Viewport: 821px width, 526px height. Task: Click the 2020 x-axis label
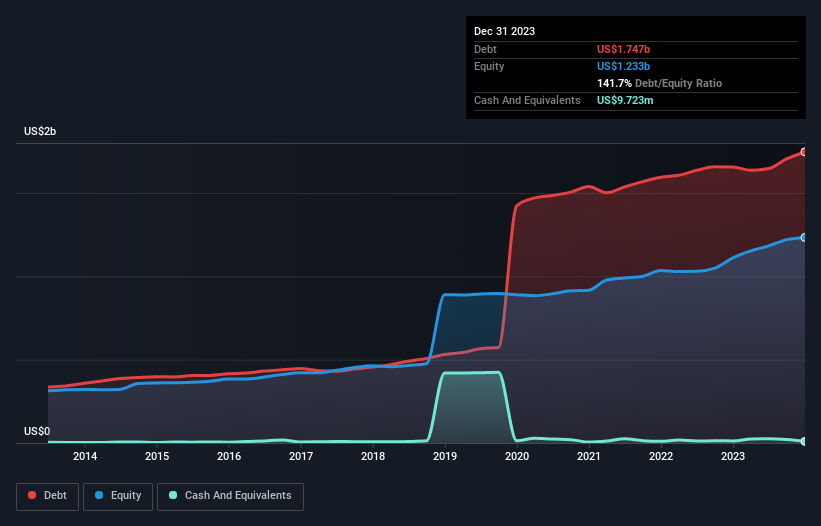pyautogui.click(x=517, y=456)
